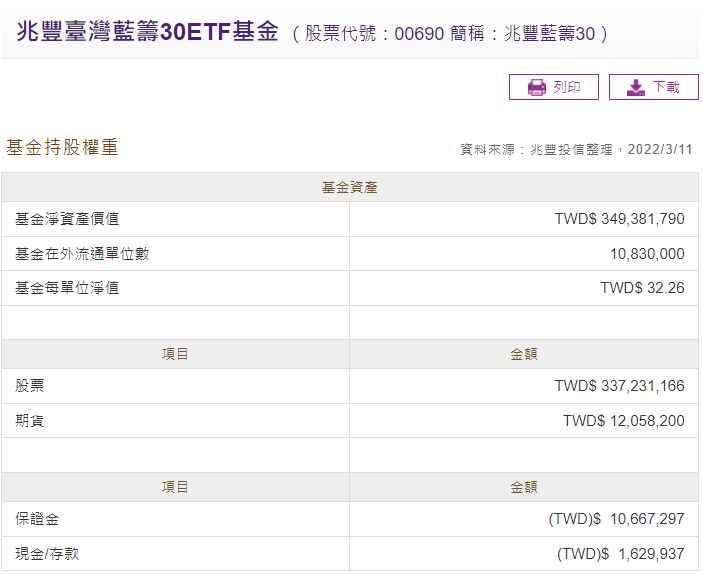This screenshot has height=574, width=703.
Task: Click the download arrow icon in 下載 button
Action: click(x=635, y=87)
